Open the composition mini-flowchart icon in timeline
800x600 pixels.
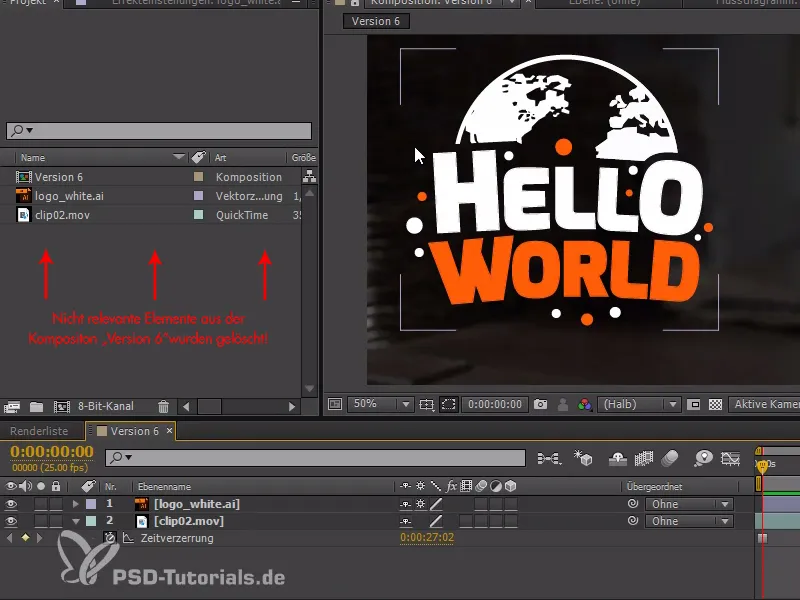[x=549, y=458]
